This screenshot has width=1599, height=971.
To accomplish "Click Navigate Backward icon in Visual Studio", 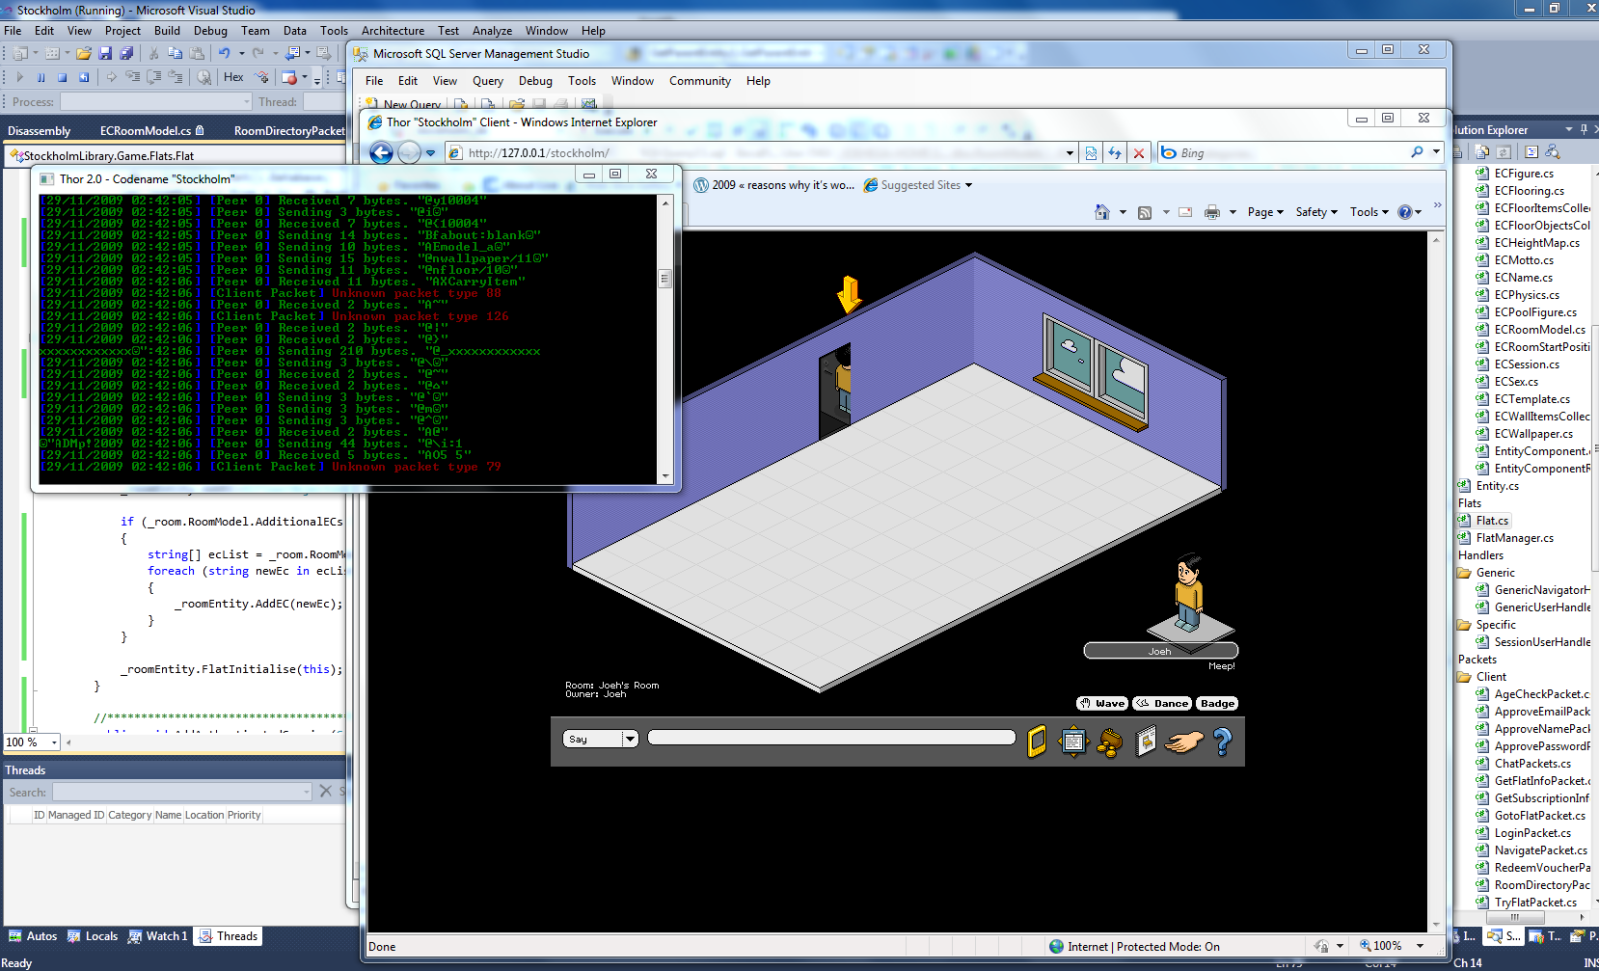I will pos(292,53).
